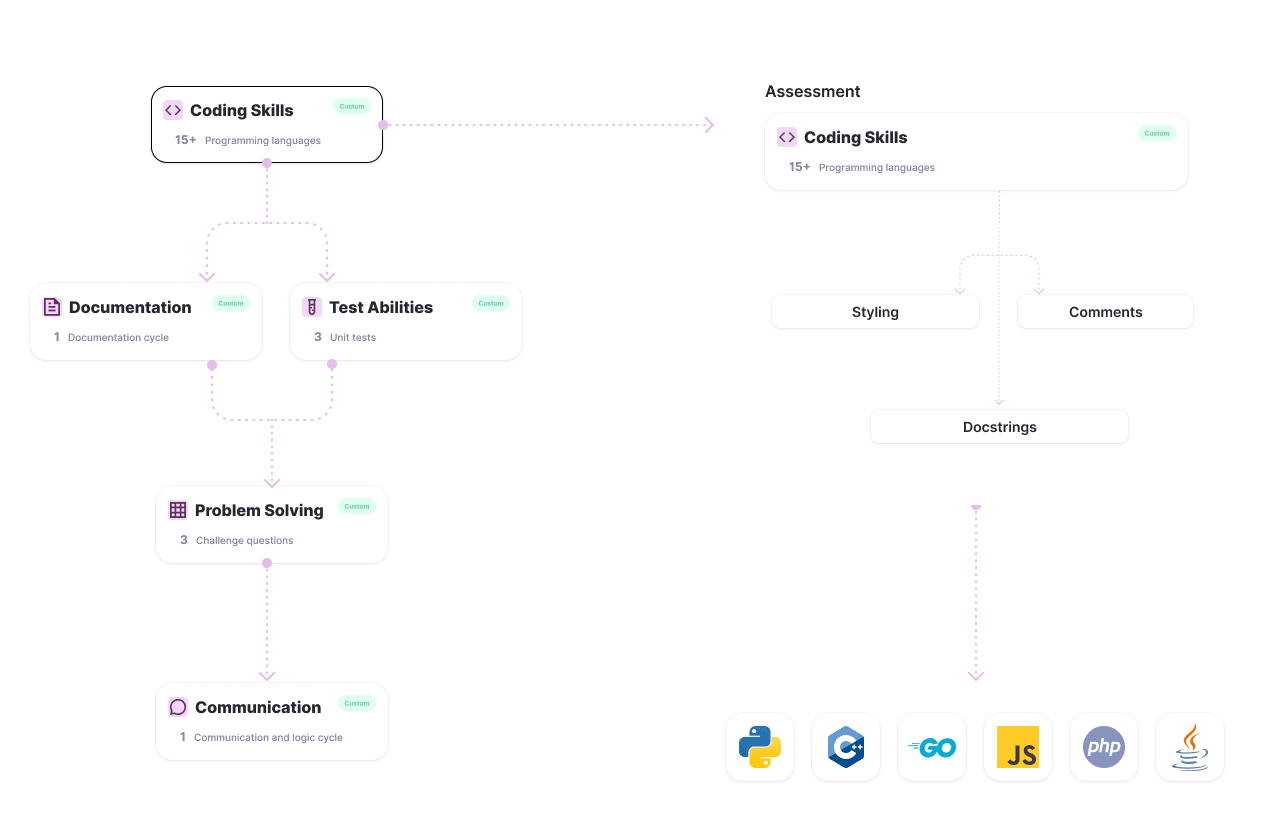Click the Assessment heading text
The width and height of the screenshot is (1276, 831).
pos(813,91)
